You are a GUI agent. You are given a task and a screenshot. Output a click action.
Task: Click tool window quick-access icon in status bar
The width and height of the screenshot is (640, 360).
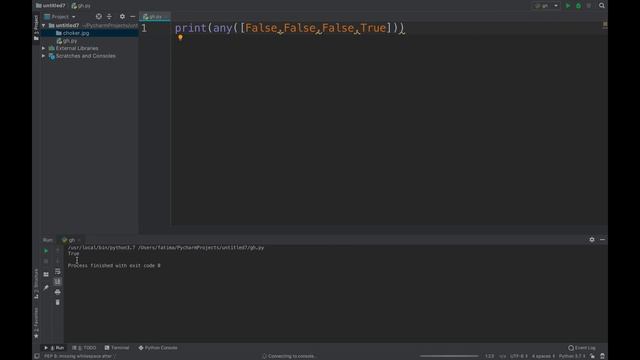[37, 356]
